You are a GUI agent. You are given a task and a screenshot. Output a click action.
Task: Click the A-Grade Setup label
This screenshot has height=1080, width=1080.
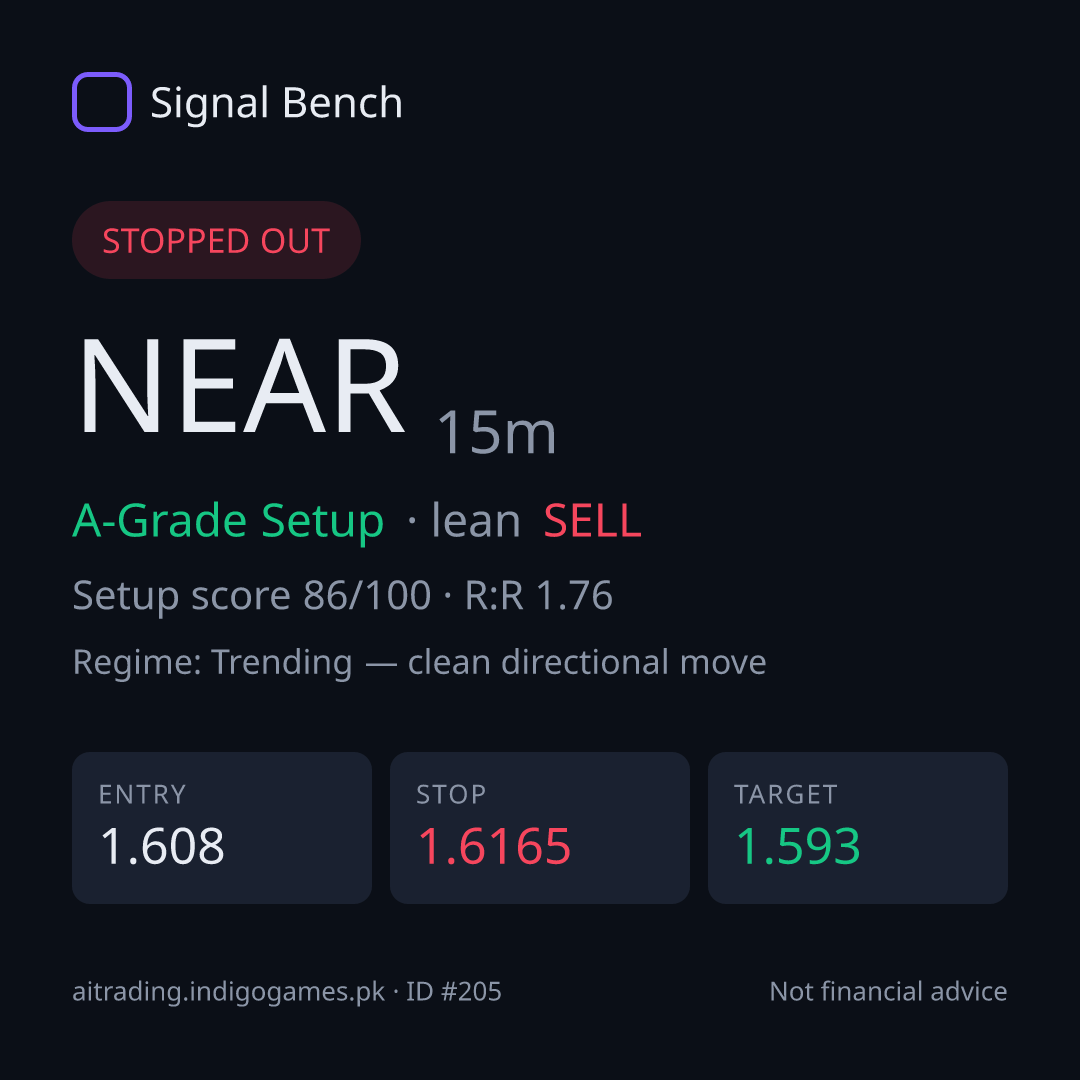[x=228, y=521]
